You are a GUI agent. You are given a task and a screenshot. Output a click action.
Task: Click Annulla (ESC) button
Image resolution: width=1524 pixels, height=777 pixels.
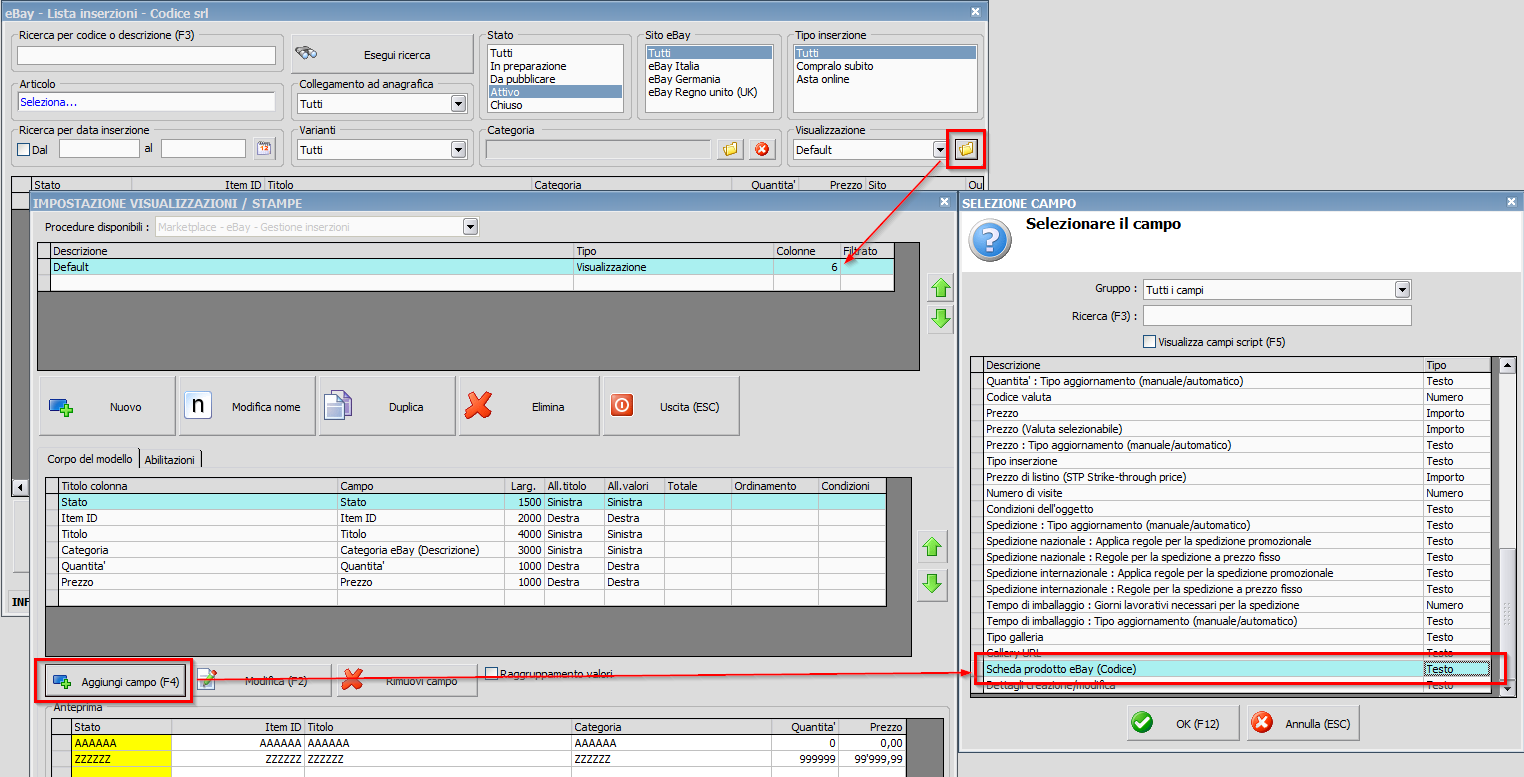tap(1304, 723)
